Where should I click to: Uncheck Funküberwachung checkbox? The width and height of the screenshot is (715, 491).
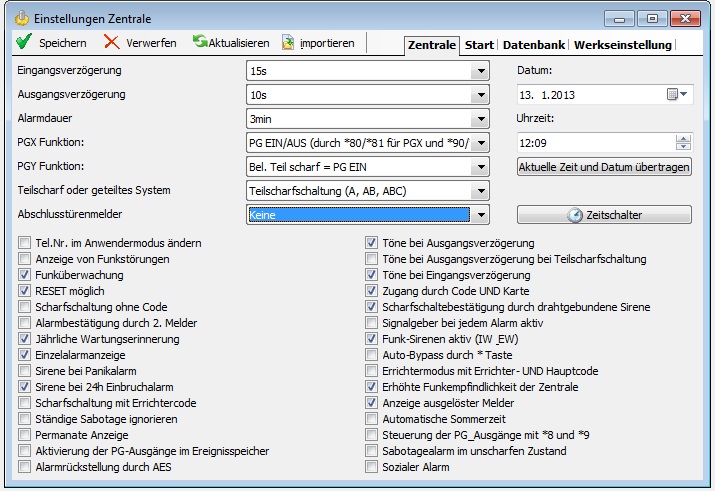point(24,275)
